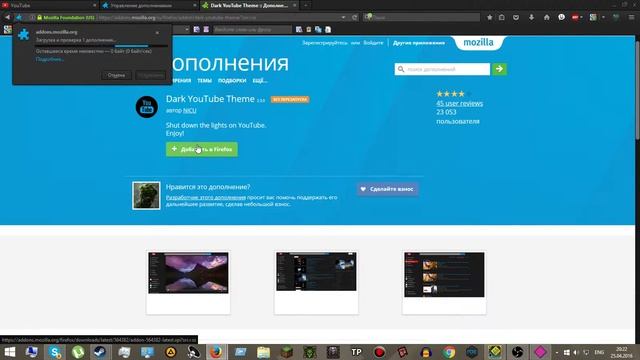
Task: Open Steam from the taskbar
Action: (100, 352)
